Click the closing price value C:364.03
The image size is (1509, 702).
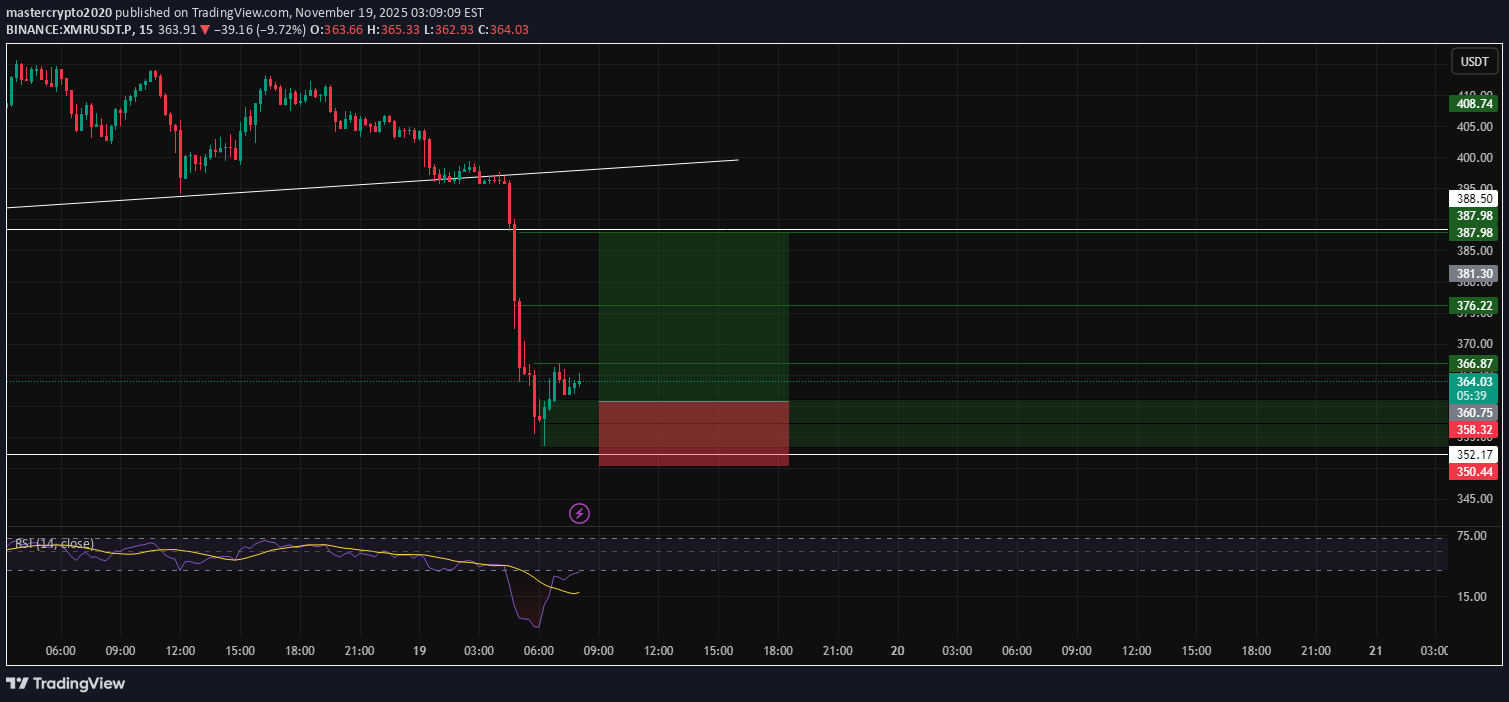pos(503,30)
